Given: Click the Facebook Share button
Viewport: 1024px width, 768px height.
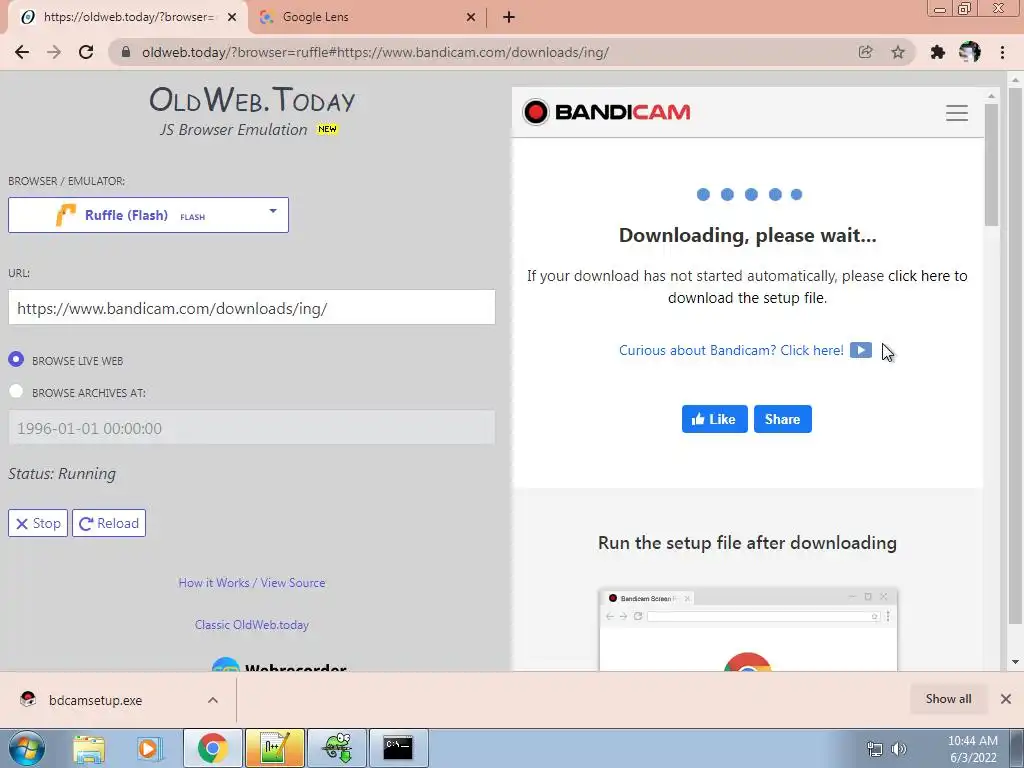Looking at the screenshot, I should pyautogui.click(x=782, y=419).
